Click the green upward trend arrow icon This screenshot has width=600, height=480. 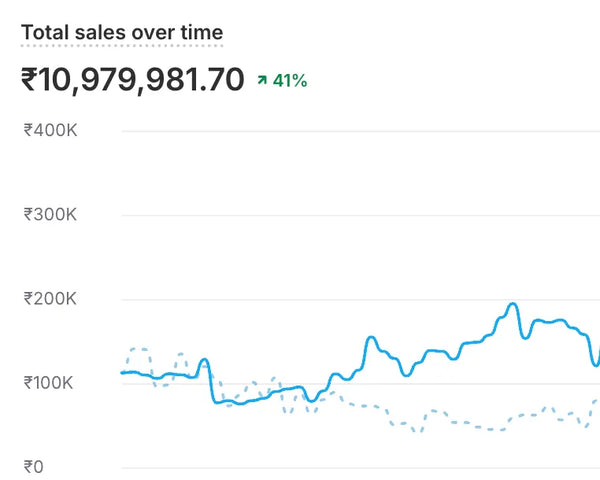click(262, 80)
